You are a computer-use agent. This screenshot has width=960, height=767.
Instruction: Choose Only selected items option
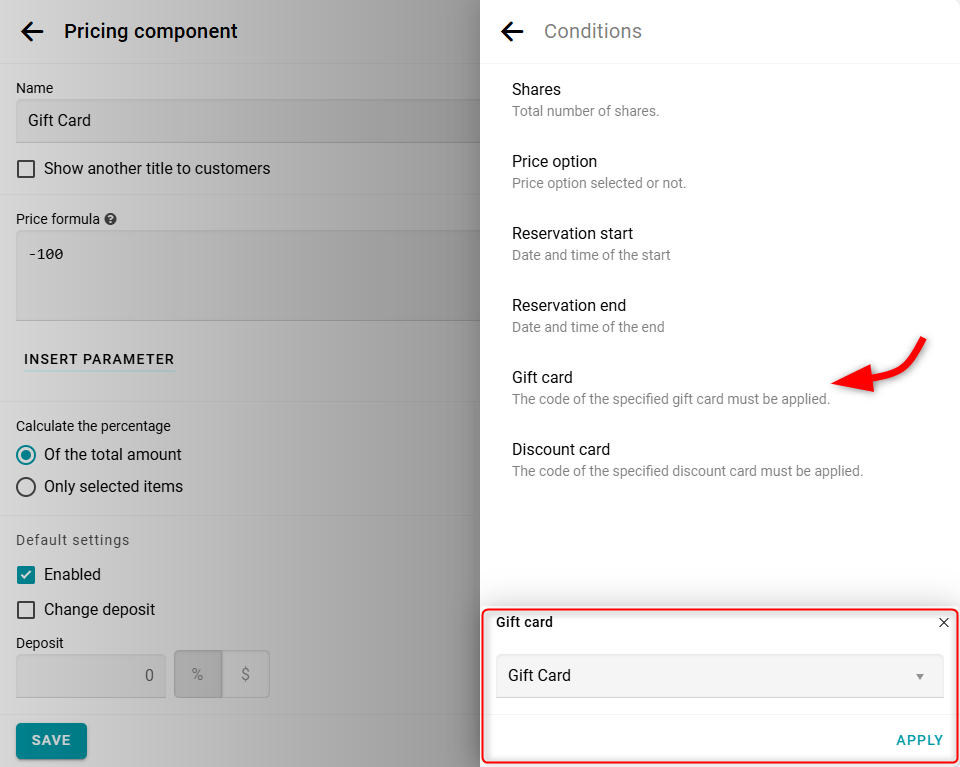click(26, 487)
